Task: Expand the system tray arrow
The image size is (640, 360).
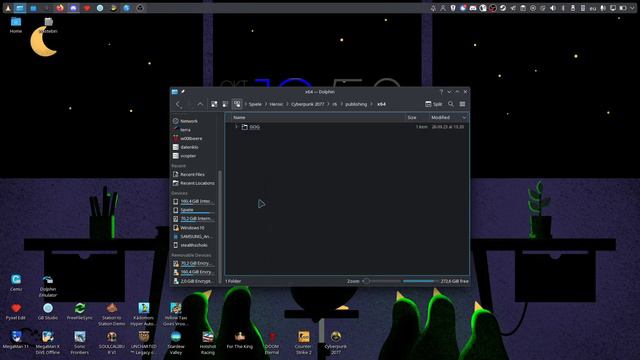Action: [x=633, y=8]
